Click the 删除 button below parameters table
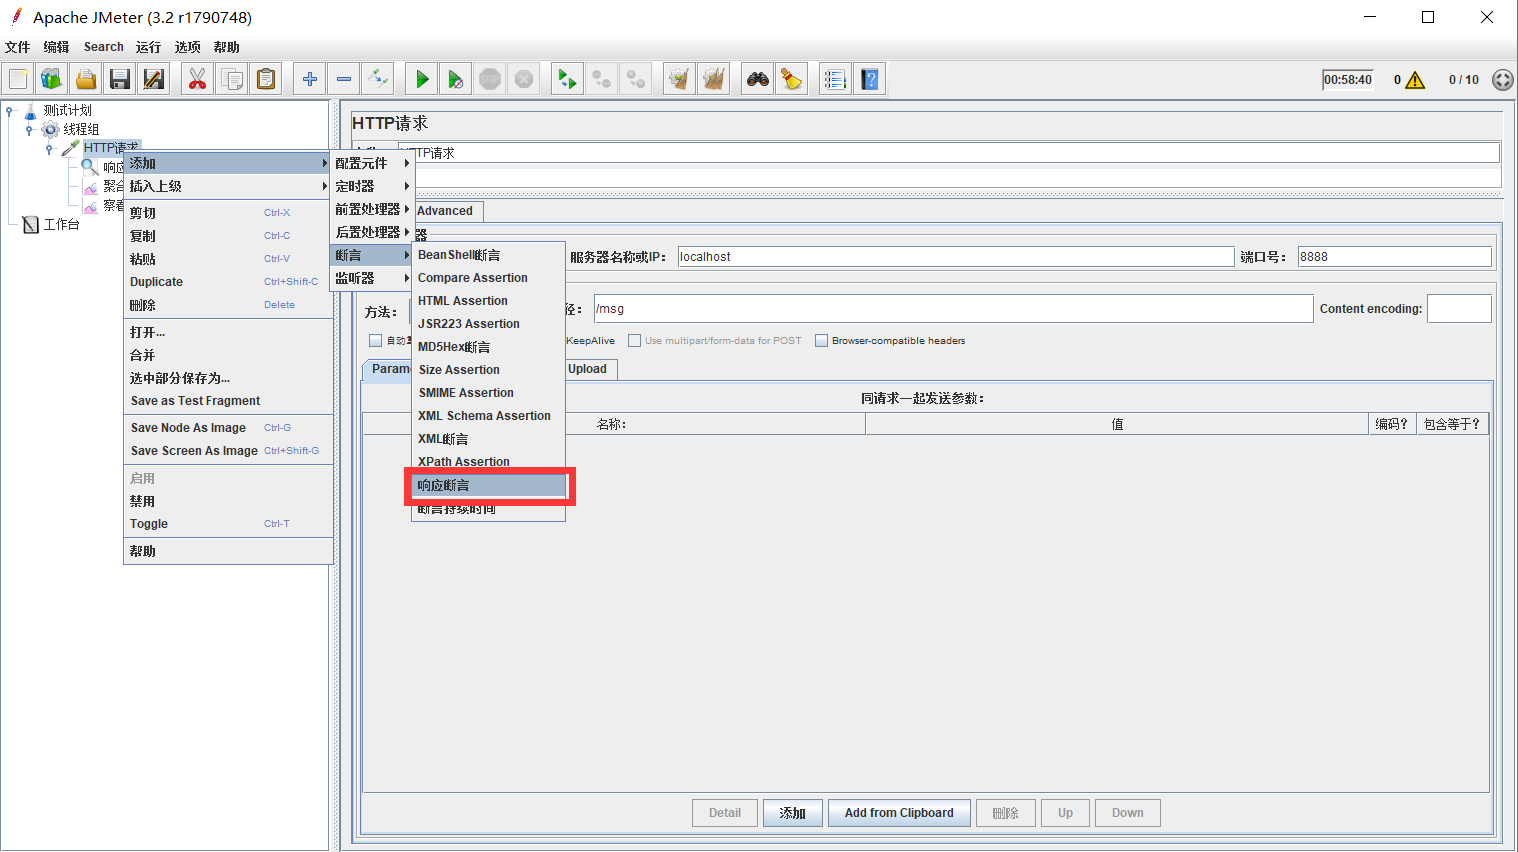The height and width of the screenshot is (852, 1518). [1006, 813]
